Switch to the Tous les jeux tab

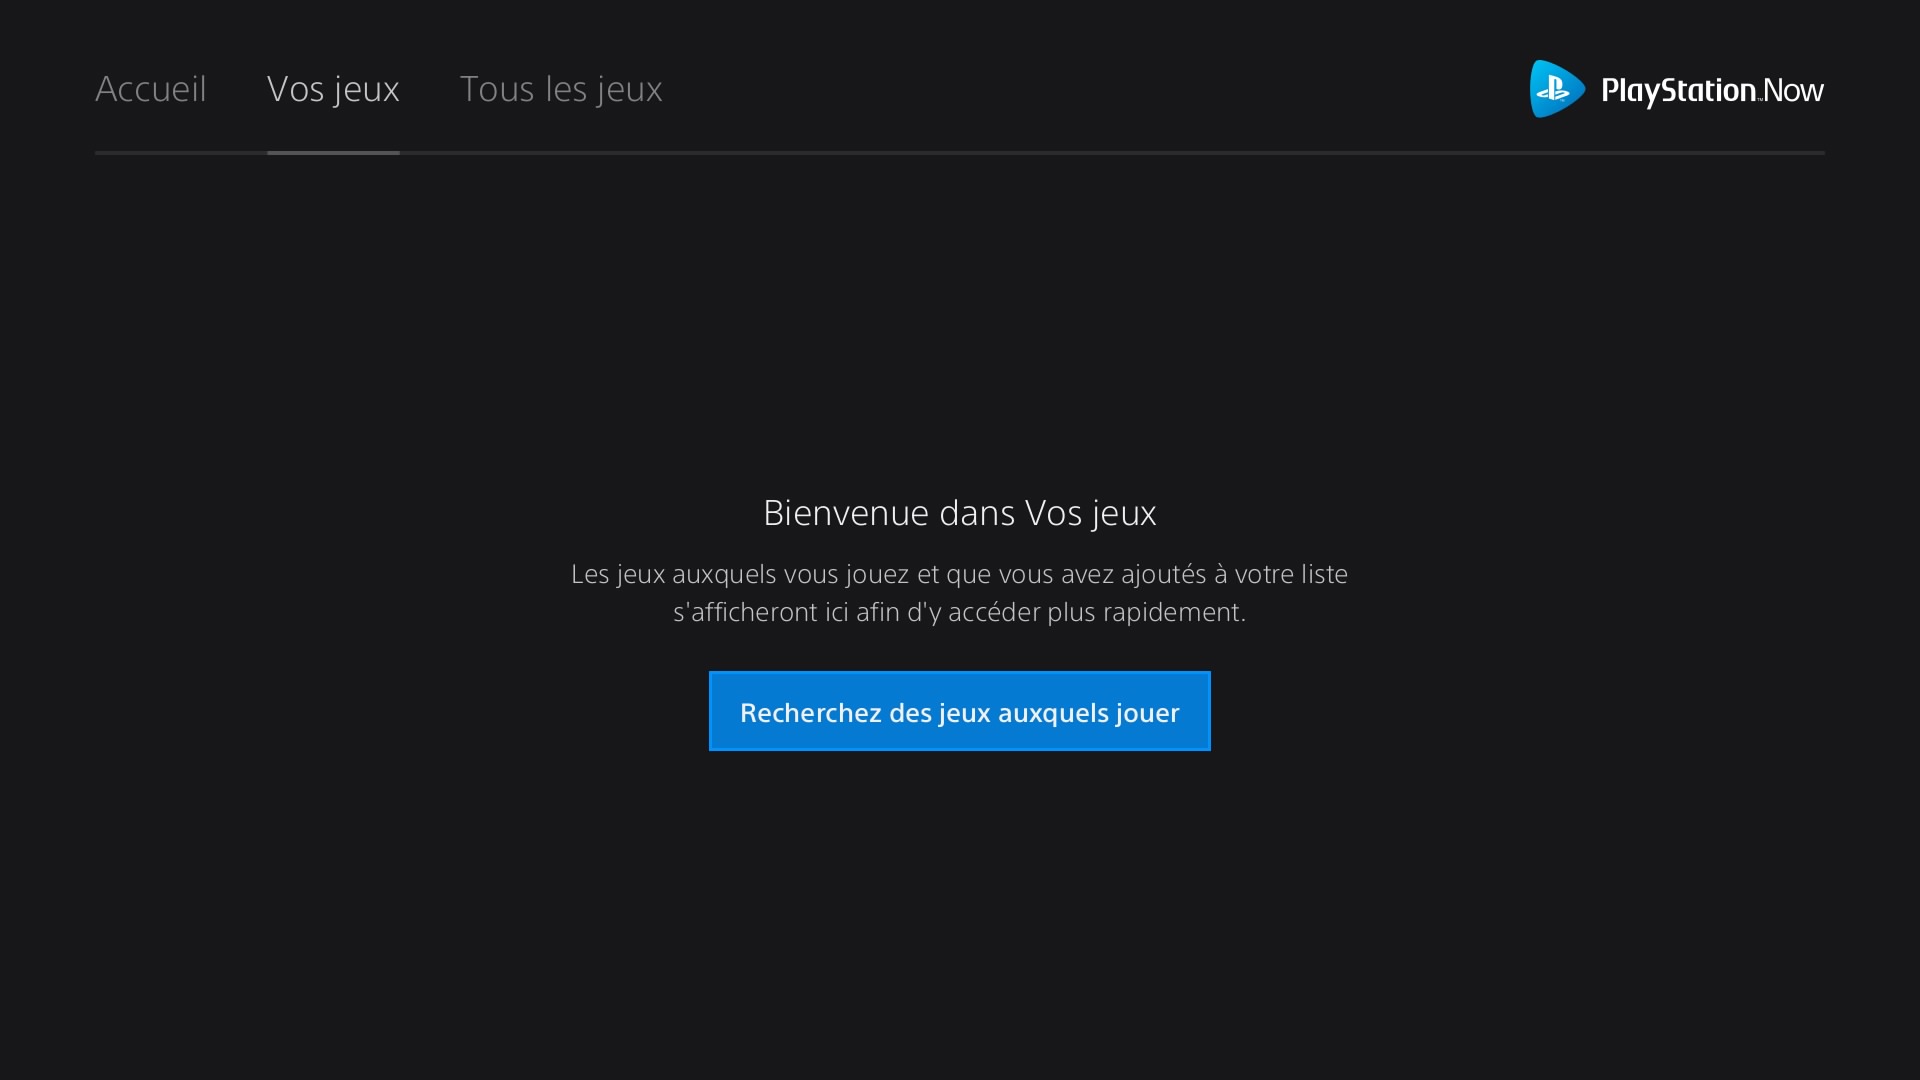(x=561, y=89)
